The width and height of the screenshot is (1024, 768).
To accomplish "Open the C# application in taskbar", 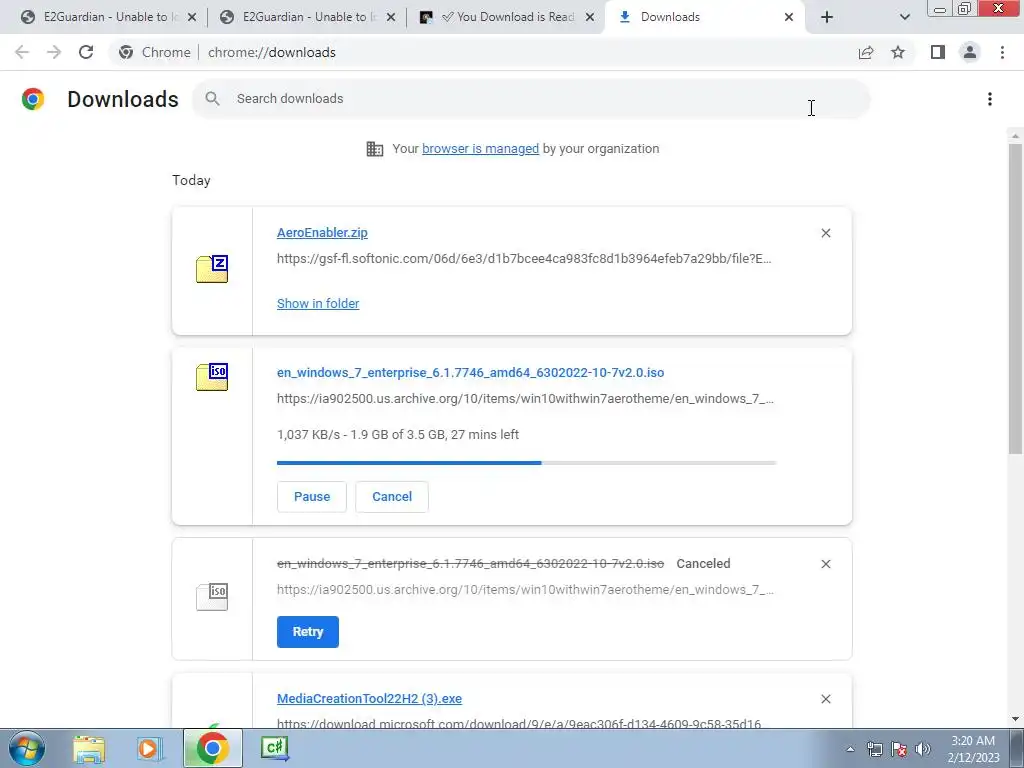I will click(x=274, y=748).
